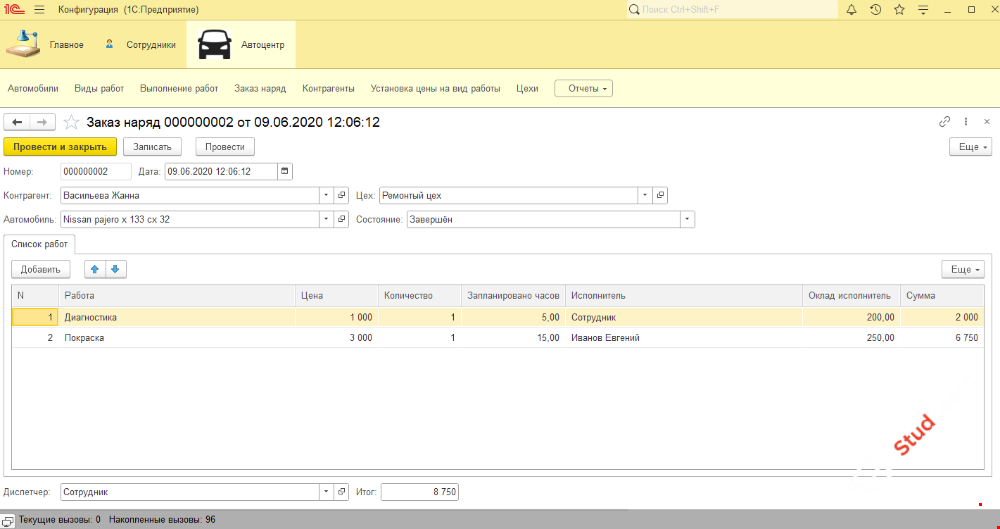Viewport: 1000px width, 529px height.
Task: Expand the Цех dropdown arrow
Action: [x=645, y=195]
